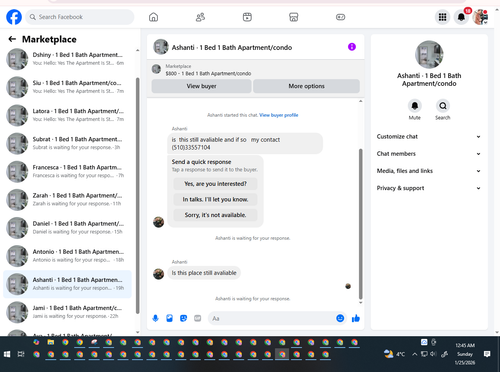Open the Facebook home logo
Image resolution: width=500 pixels, height=372 pixels.
pos(14,17)
